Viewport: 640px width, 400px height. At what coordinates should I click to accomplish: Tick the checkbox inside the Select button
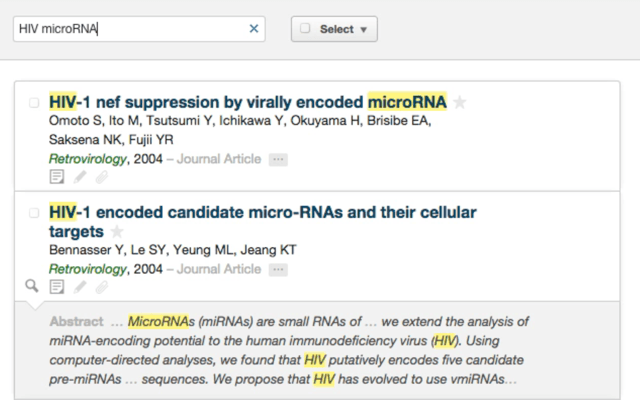pyautogui.click(x=305, y=28)
